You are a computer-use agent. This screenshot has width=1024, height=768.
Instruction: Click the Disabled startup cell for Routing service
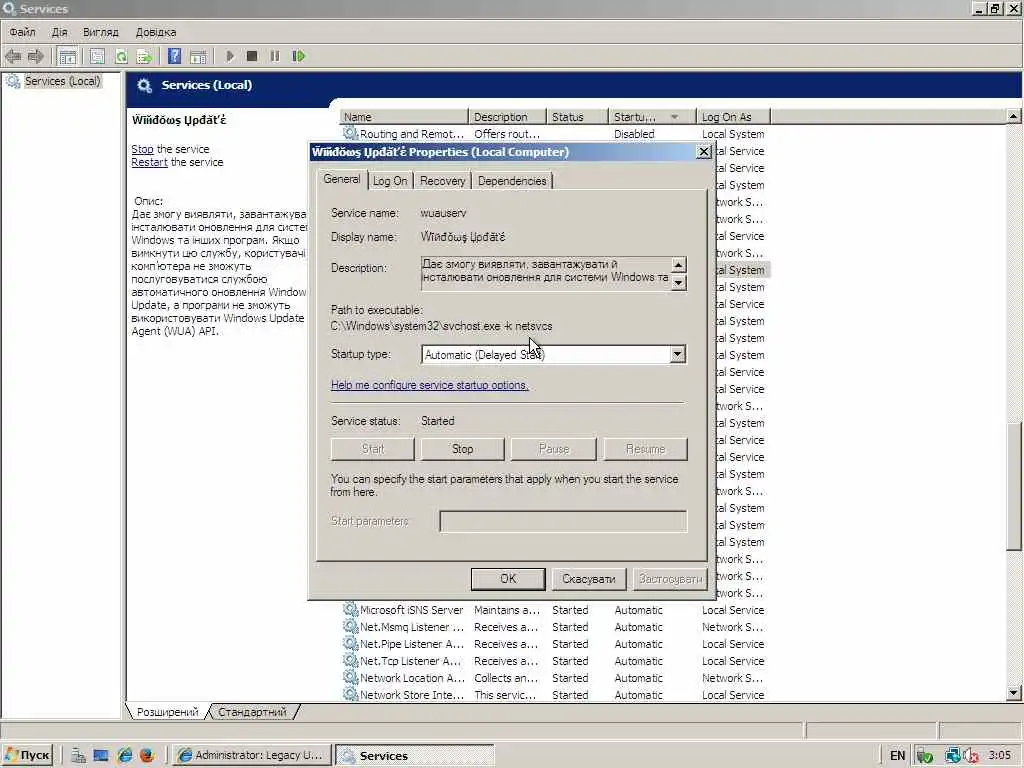coord(633,134)
